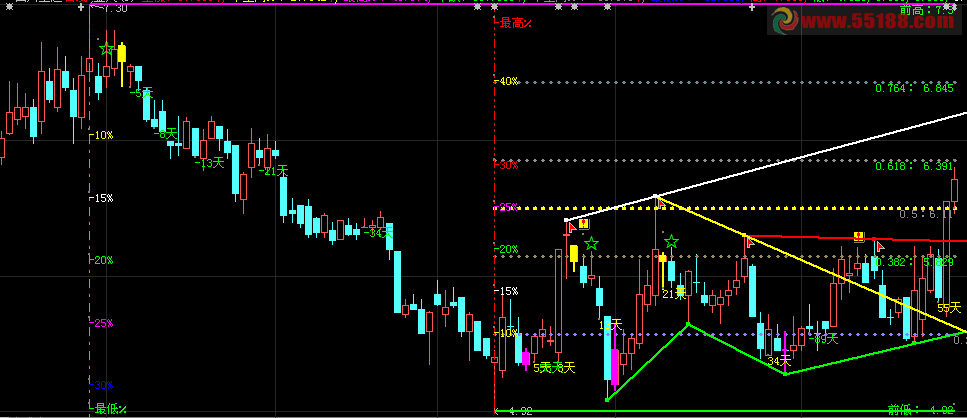
Task: Click the lowest vertex of the green zigzag line
Action: [607, 400]
